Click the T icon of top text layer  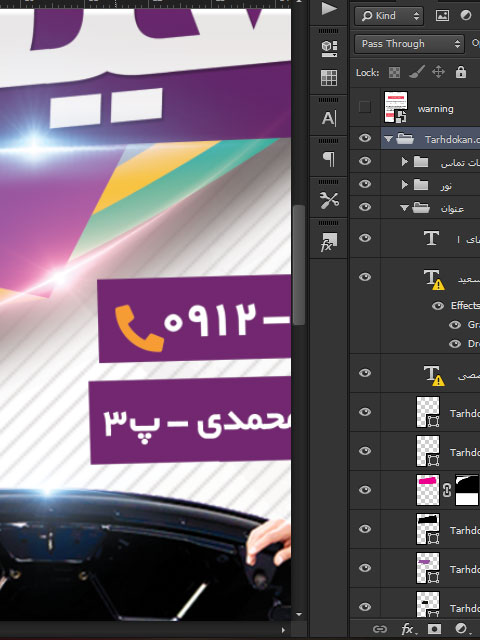click(x=431, y=238)
